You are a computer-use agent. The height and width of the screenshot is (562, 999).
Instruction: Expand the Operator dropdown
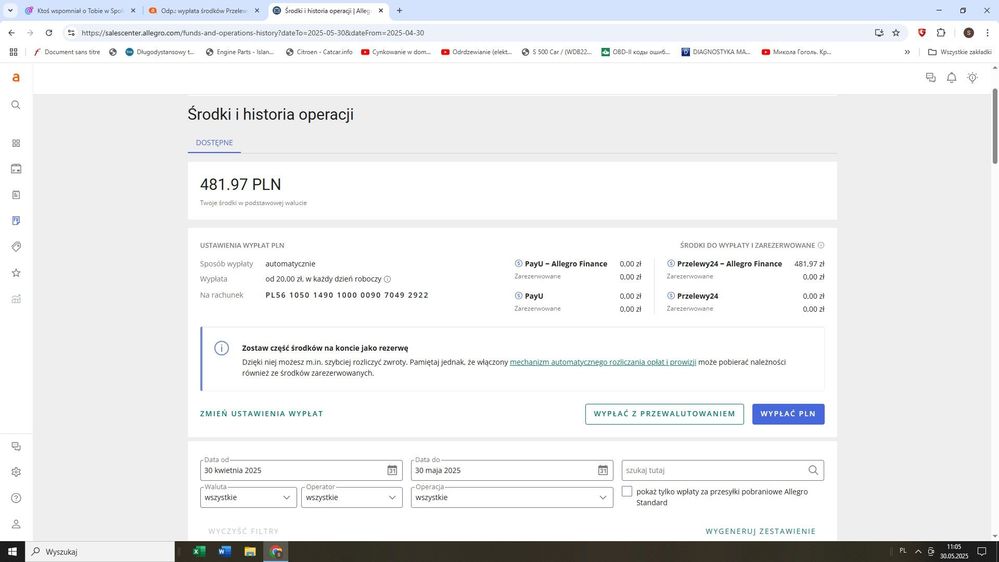coord(352,498)
